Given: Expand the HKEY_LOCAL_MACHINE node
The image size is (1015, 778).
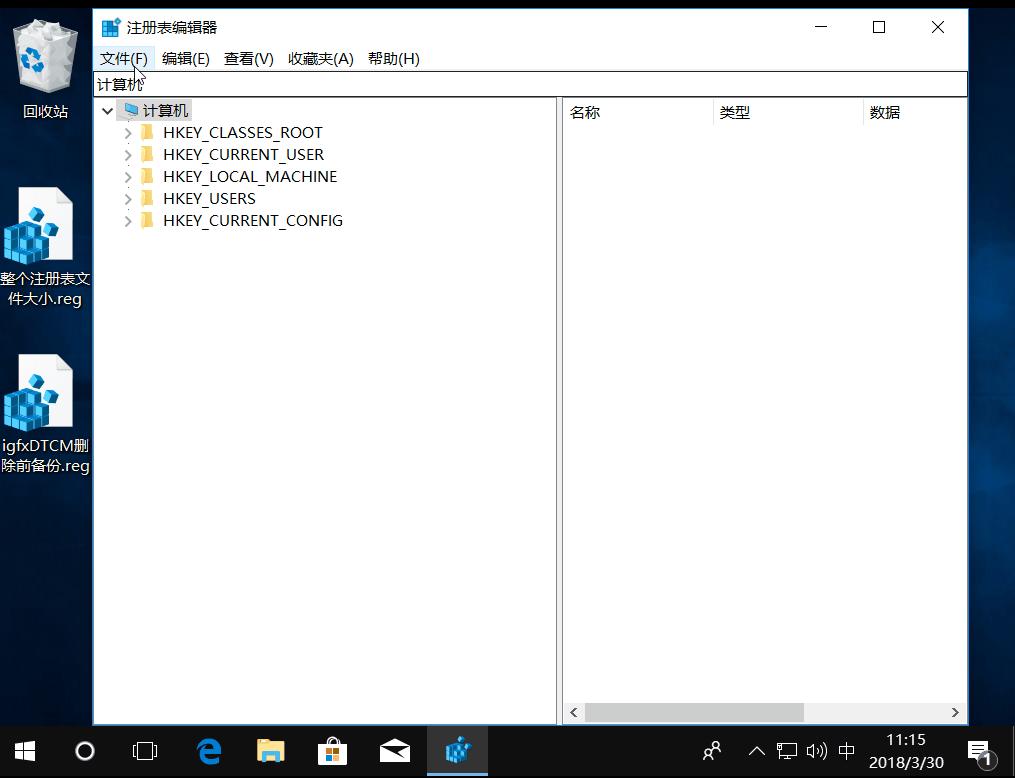Looking at the screenshot, I should pyautogui.click(x=128, y=176).
